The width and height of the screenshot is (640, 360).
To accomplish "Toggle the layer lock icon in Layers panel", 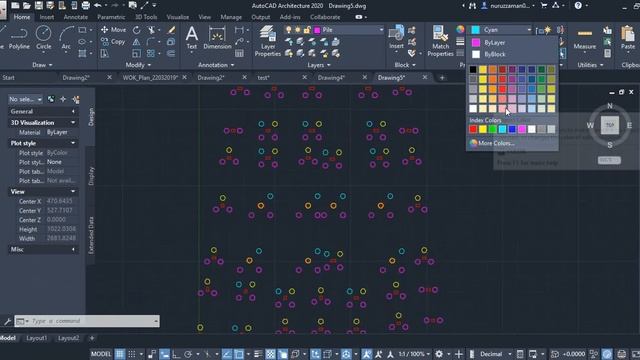I will coord(307,30).
